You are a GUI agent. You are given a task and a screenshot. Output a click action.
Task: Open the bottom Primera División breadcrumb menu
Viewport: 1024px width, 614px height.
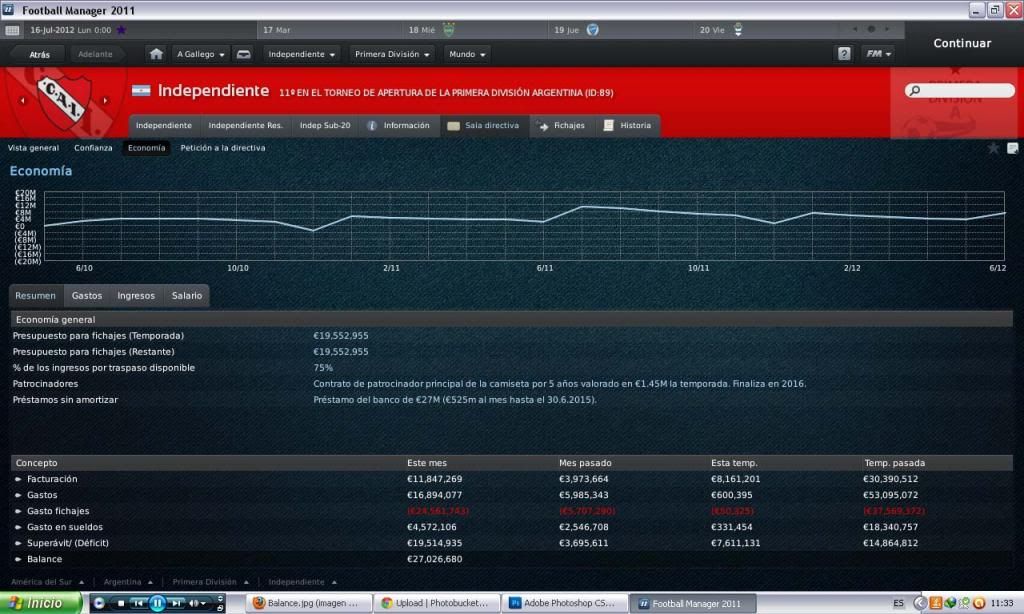click(210, 581)
